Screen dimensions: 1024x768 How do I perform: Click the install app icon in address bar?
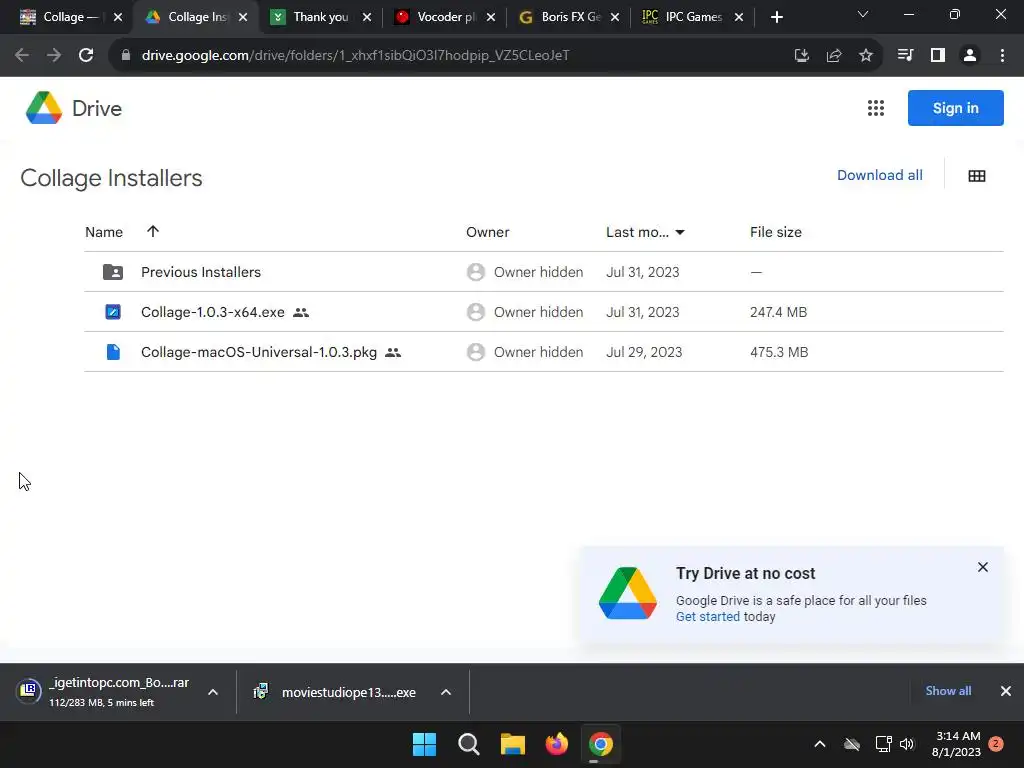coord(801,56)
